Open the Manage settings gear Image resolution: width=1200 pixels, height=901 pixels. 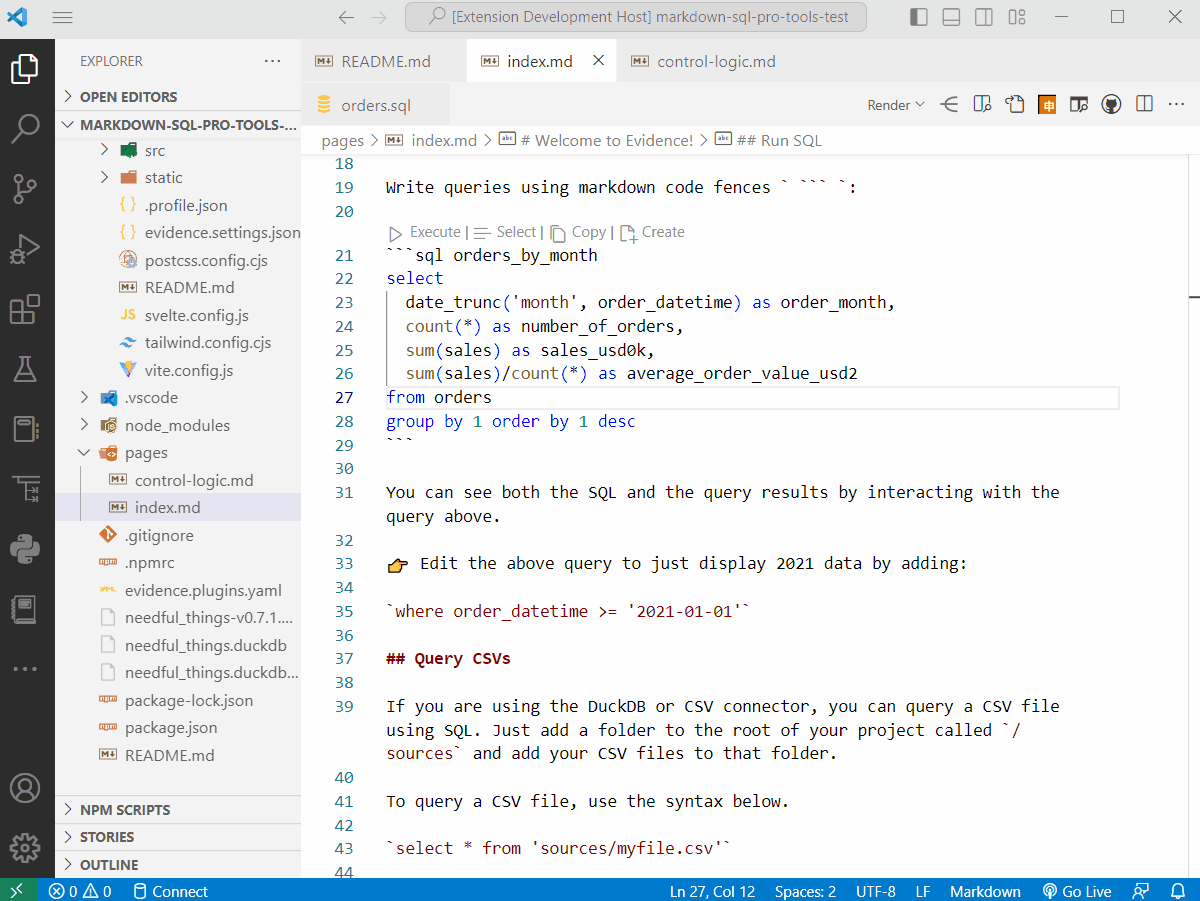pos(25,846)
